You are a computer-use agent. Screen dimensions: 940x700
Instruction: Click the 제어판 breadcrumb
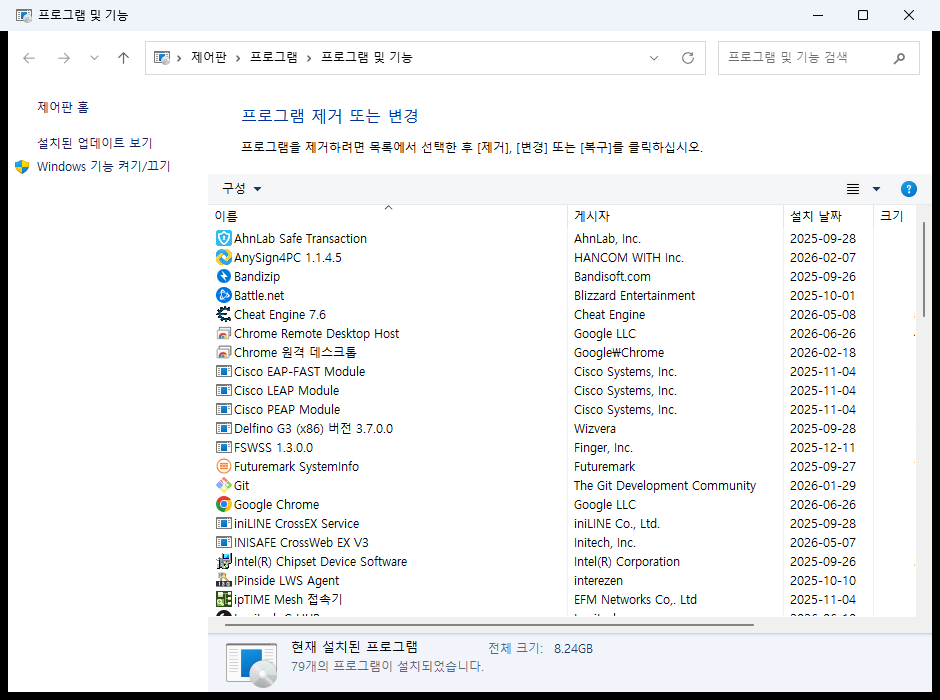click(209, 58)
